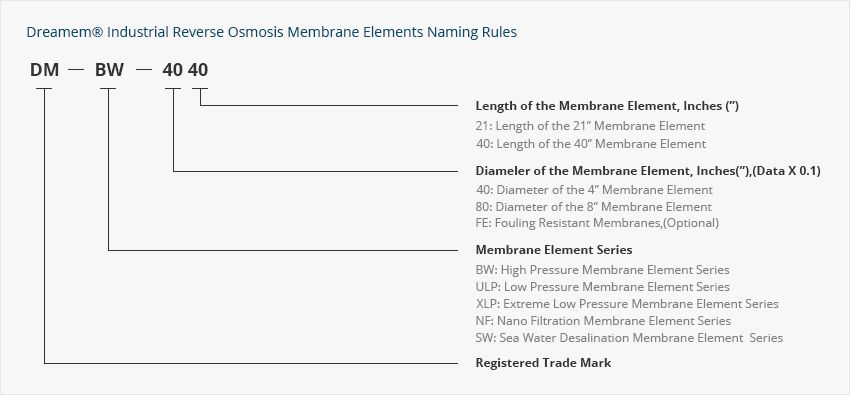Select the 40 inch length description line
The image size is (850, 395).
[x=591, y=144]
